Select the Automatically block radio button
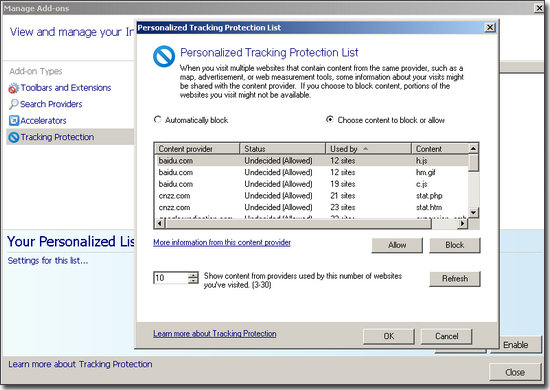The height and width of the screenshot is (390, 550). click(x=157, y=120)
